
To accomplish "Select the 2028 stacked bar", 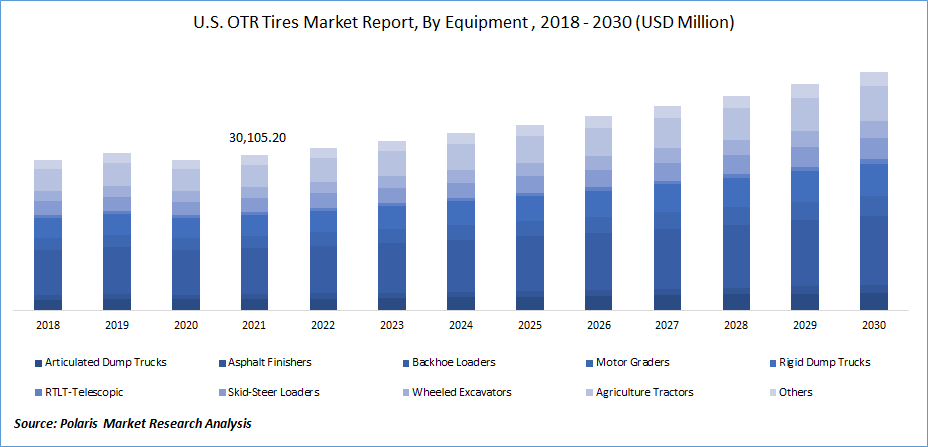I will click(736, 203).
